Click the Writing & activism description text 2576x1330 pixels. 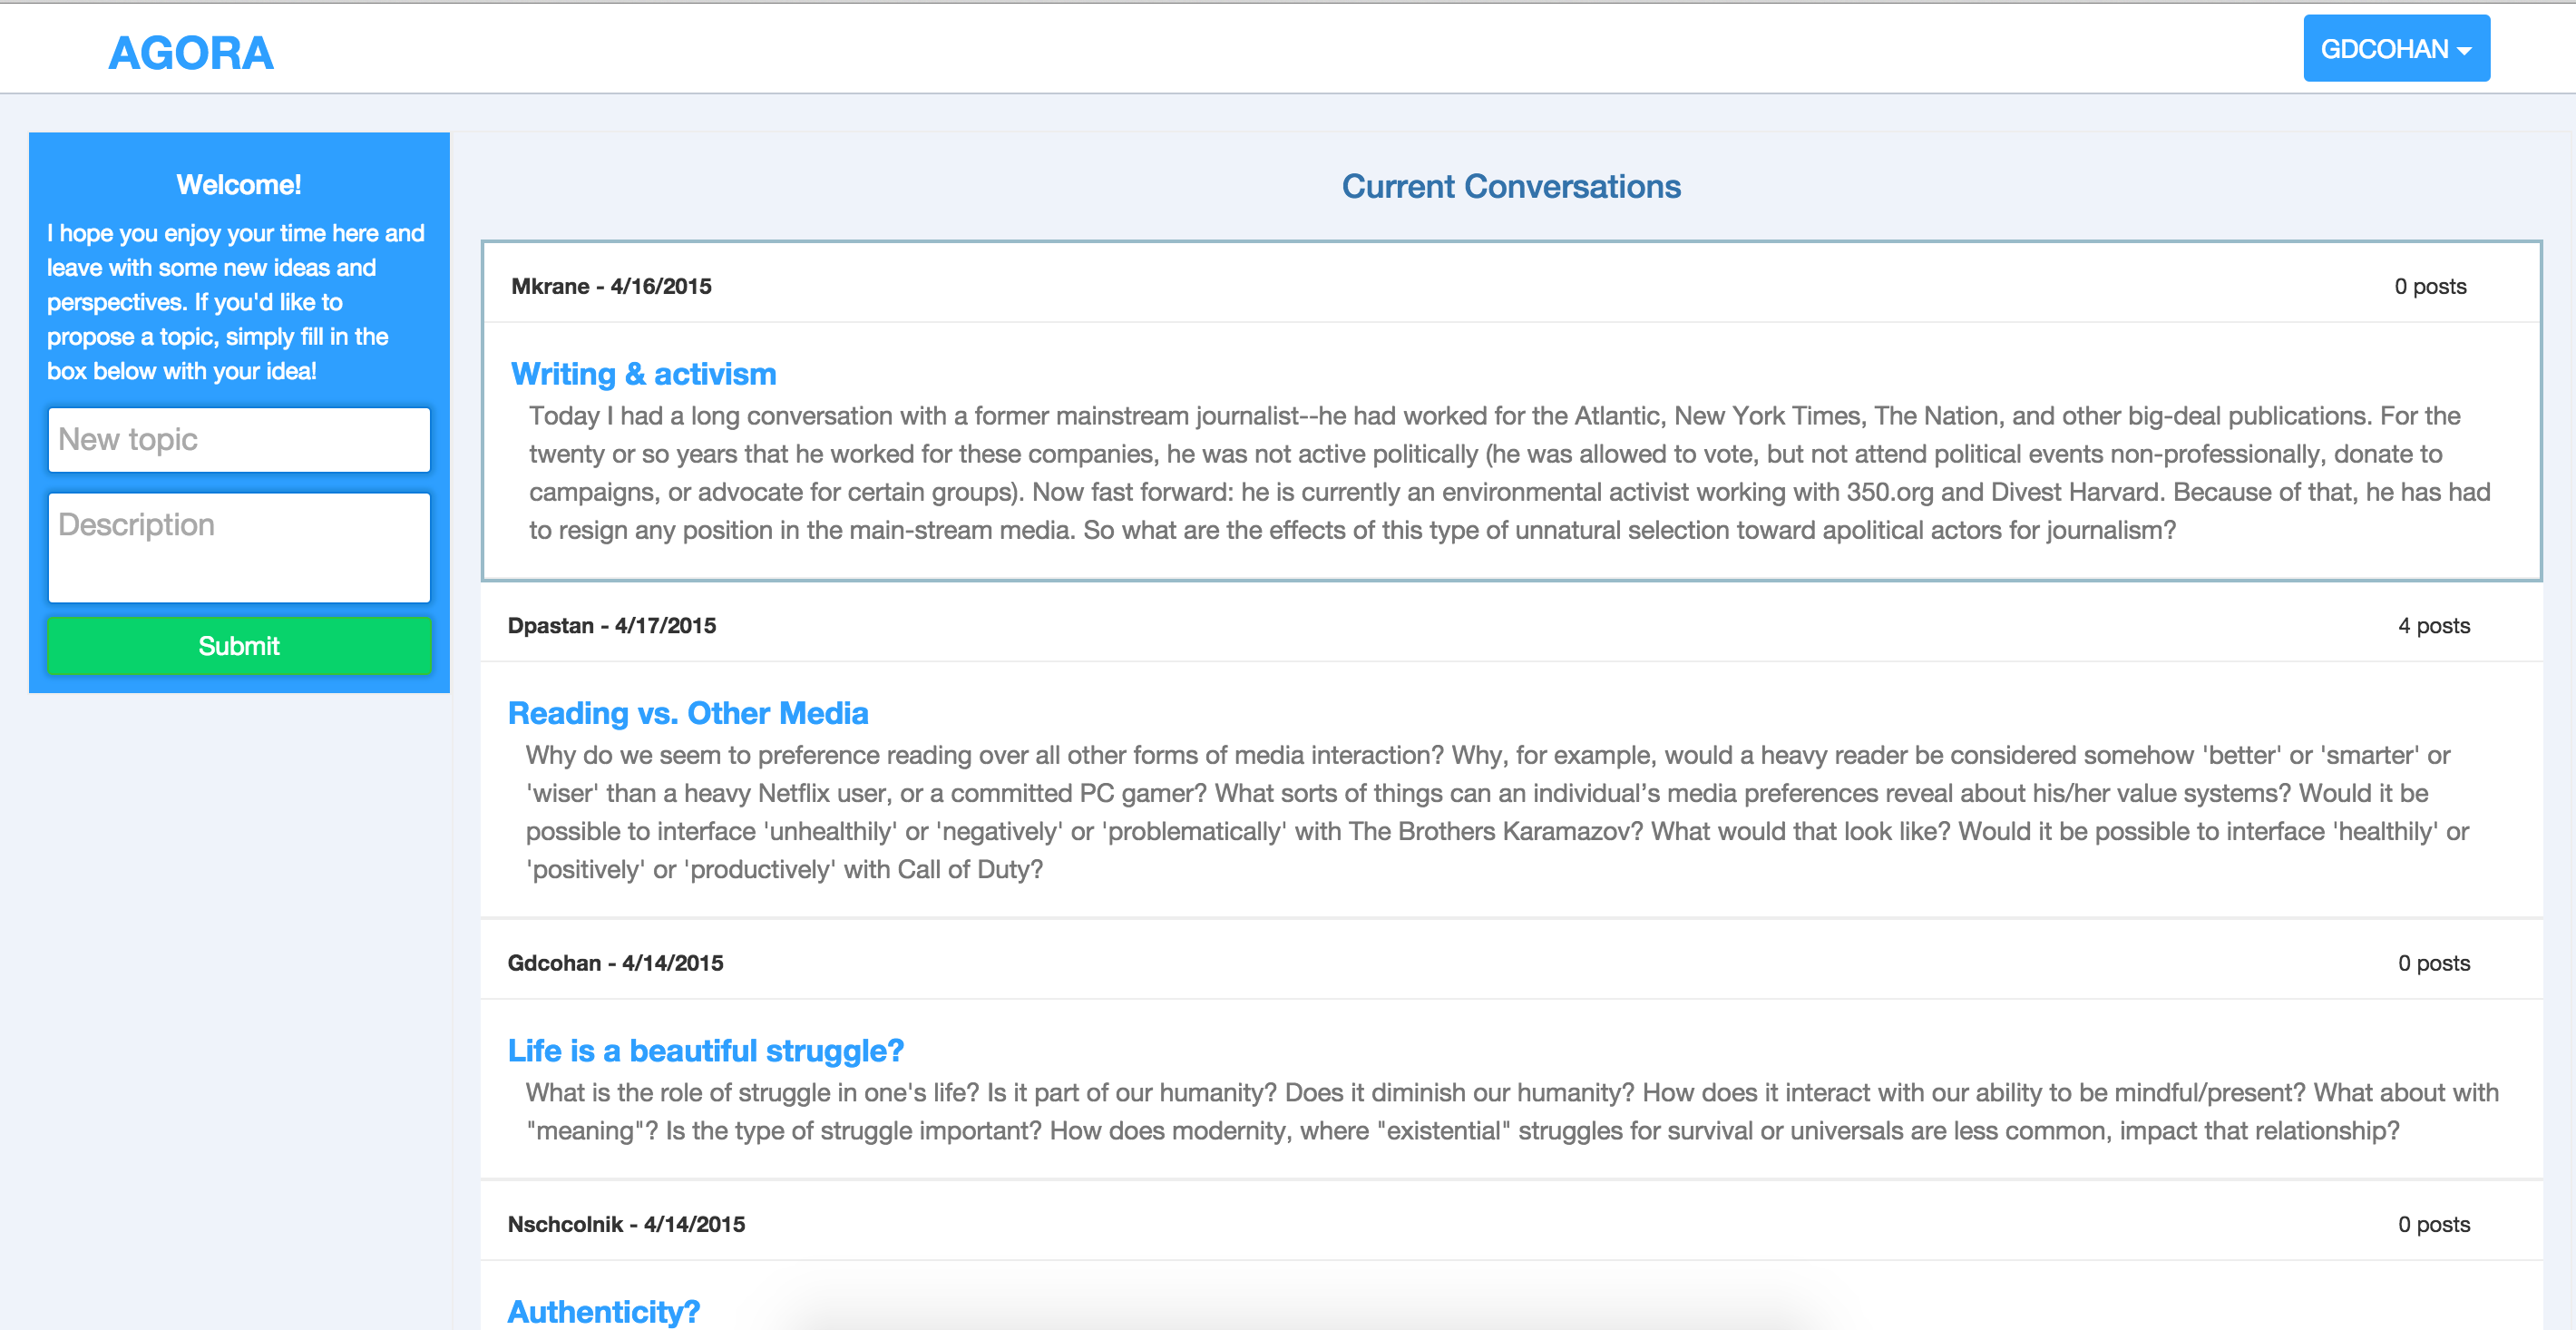click(x=1508, y=473)
